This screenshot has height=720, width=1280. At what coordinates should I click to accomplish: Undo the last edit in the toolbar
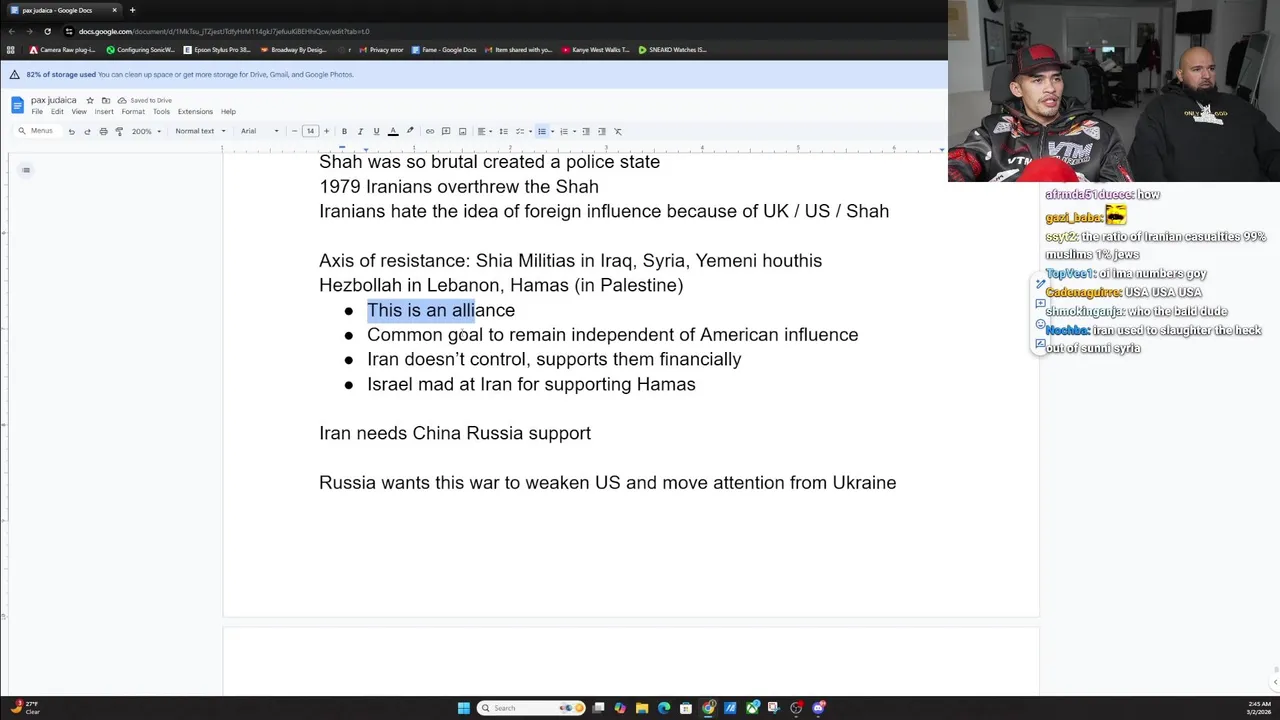pos(71,131)
